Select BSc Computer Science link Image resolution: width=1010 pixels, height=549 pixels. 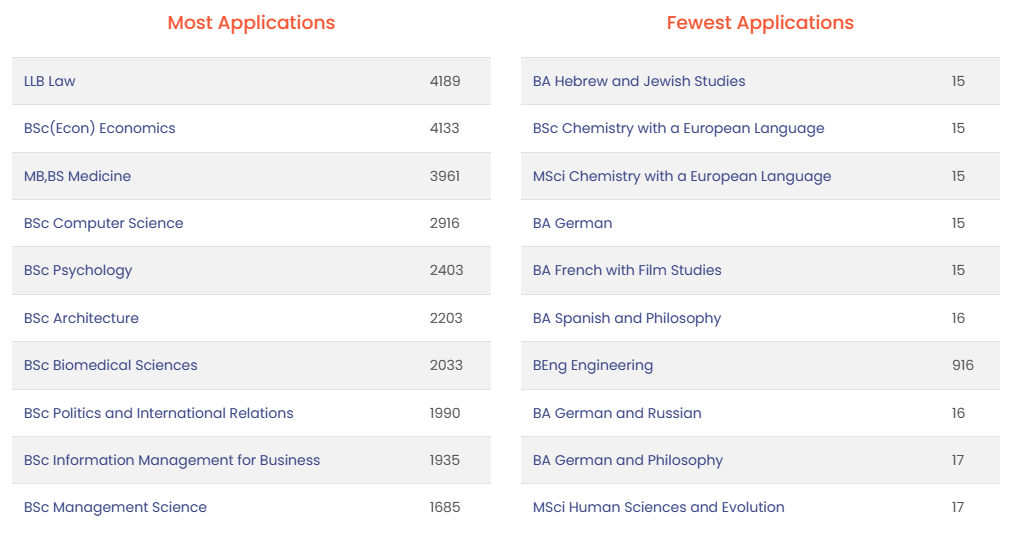click(x=104, y=223)
